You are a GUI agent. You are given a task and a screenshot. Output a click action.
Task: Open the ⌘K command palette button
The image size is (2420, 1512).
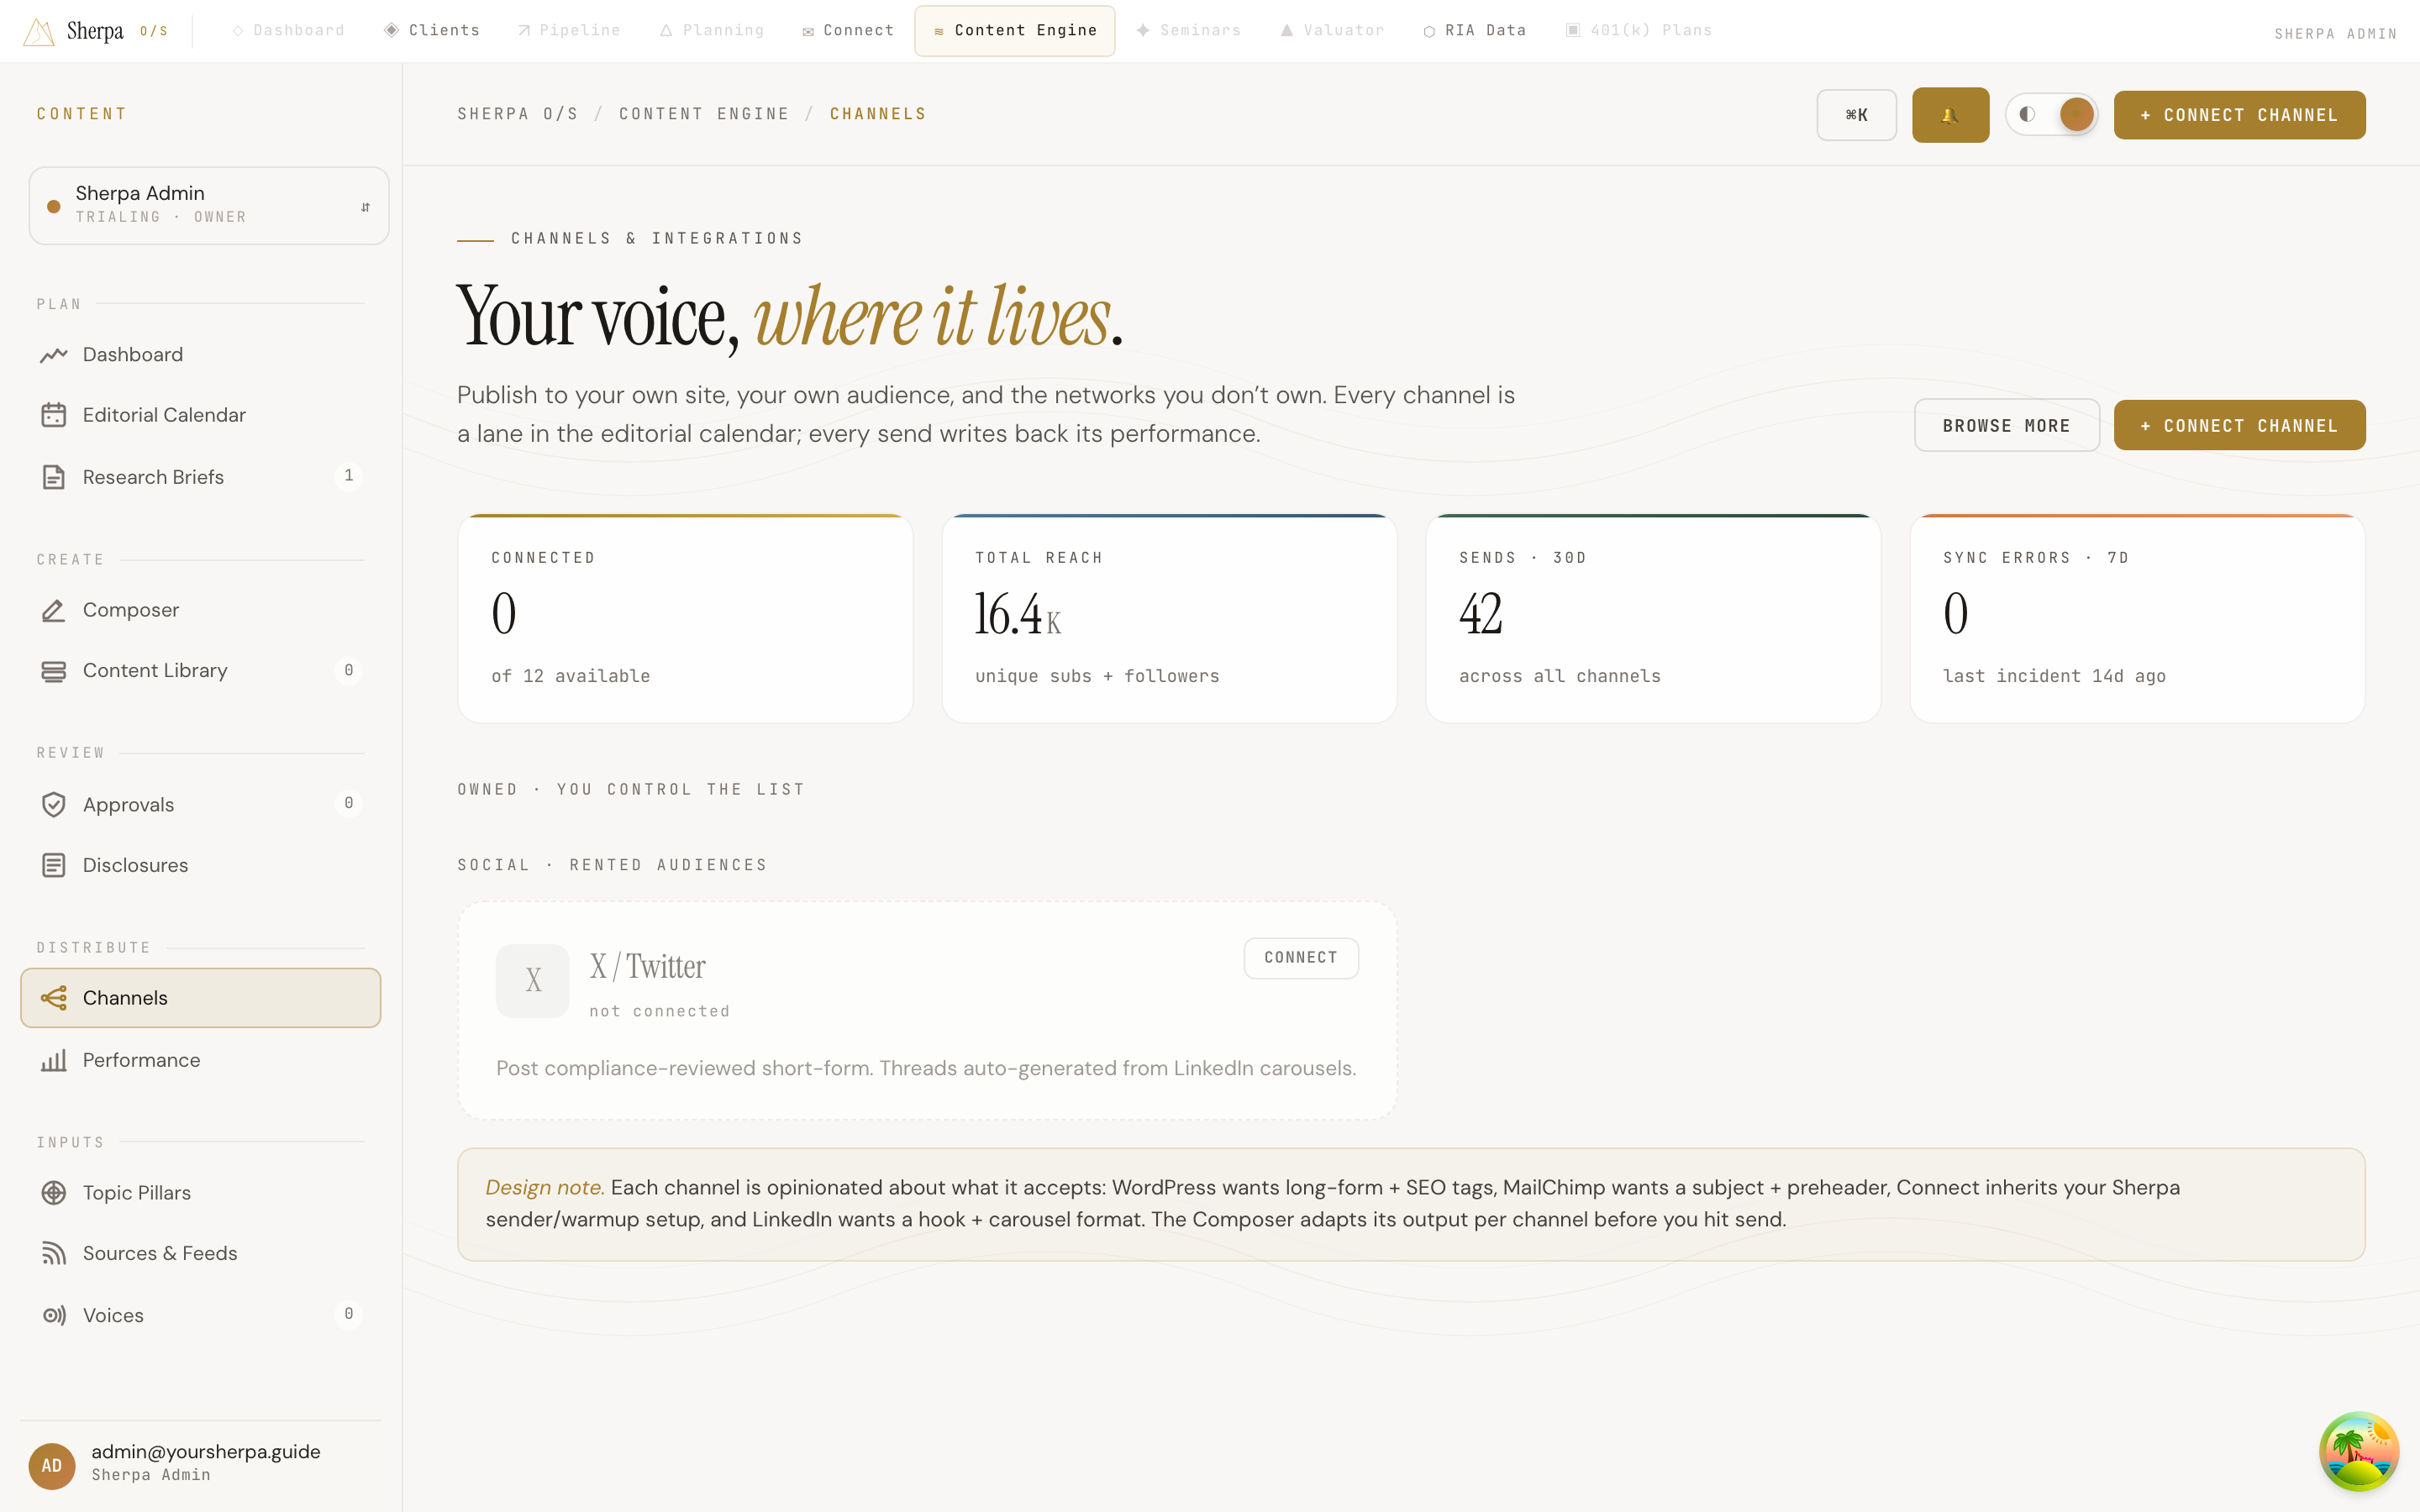(1856, 115)
